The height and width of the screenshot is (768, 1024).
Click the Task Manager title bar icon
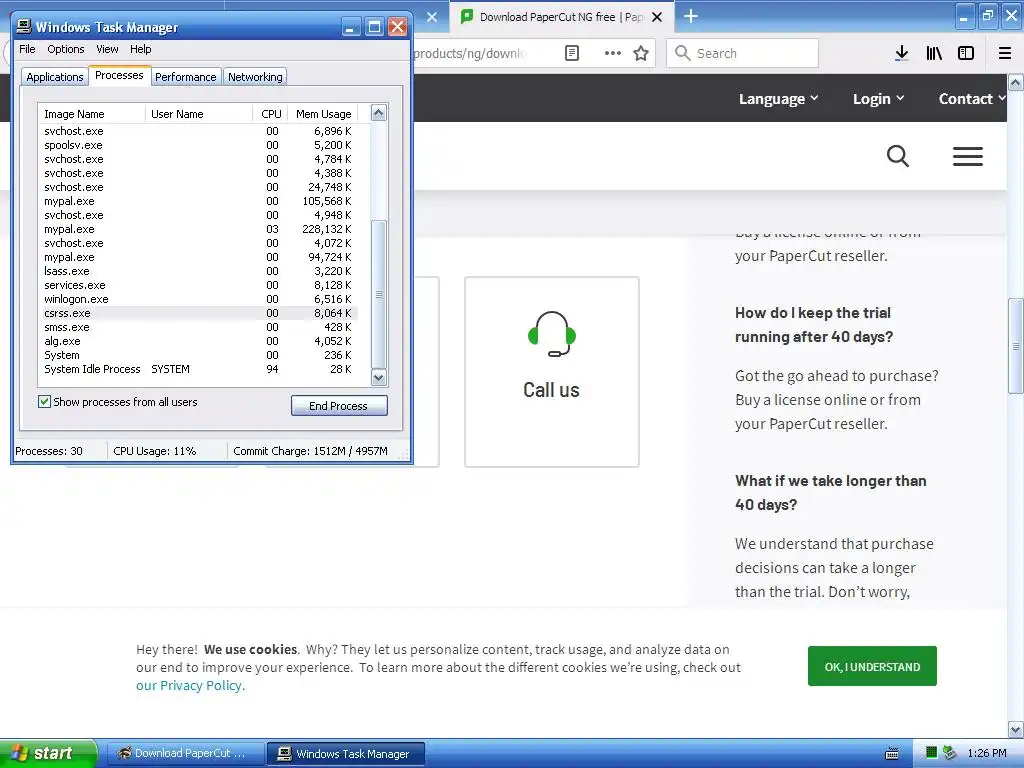(x=24, y=26)
